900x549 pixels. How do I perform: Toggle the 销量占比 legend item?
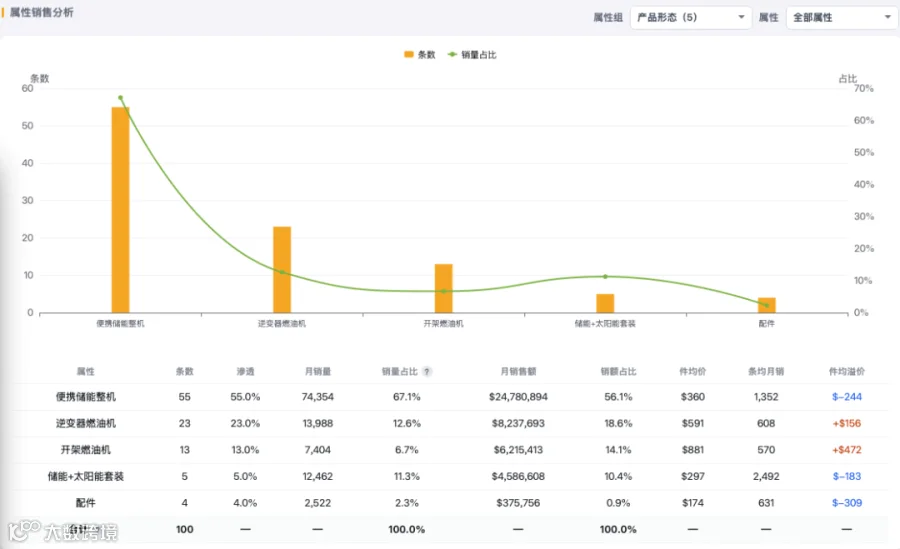point(472,55)
